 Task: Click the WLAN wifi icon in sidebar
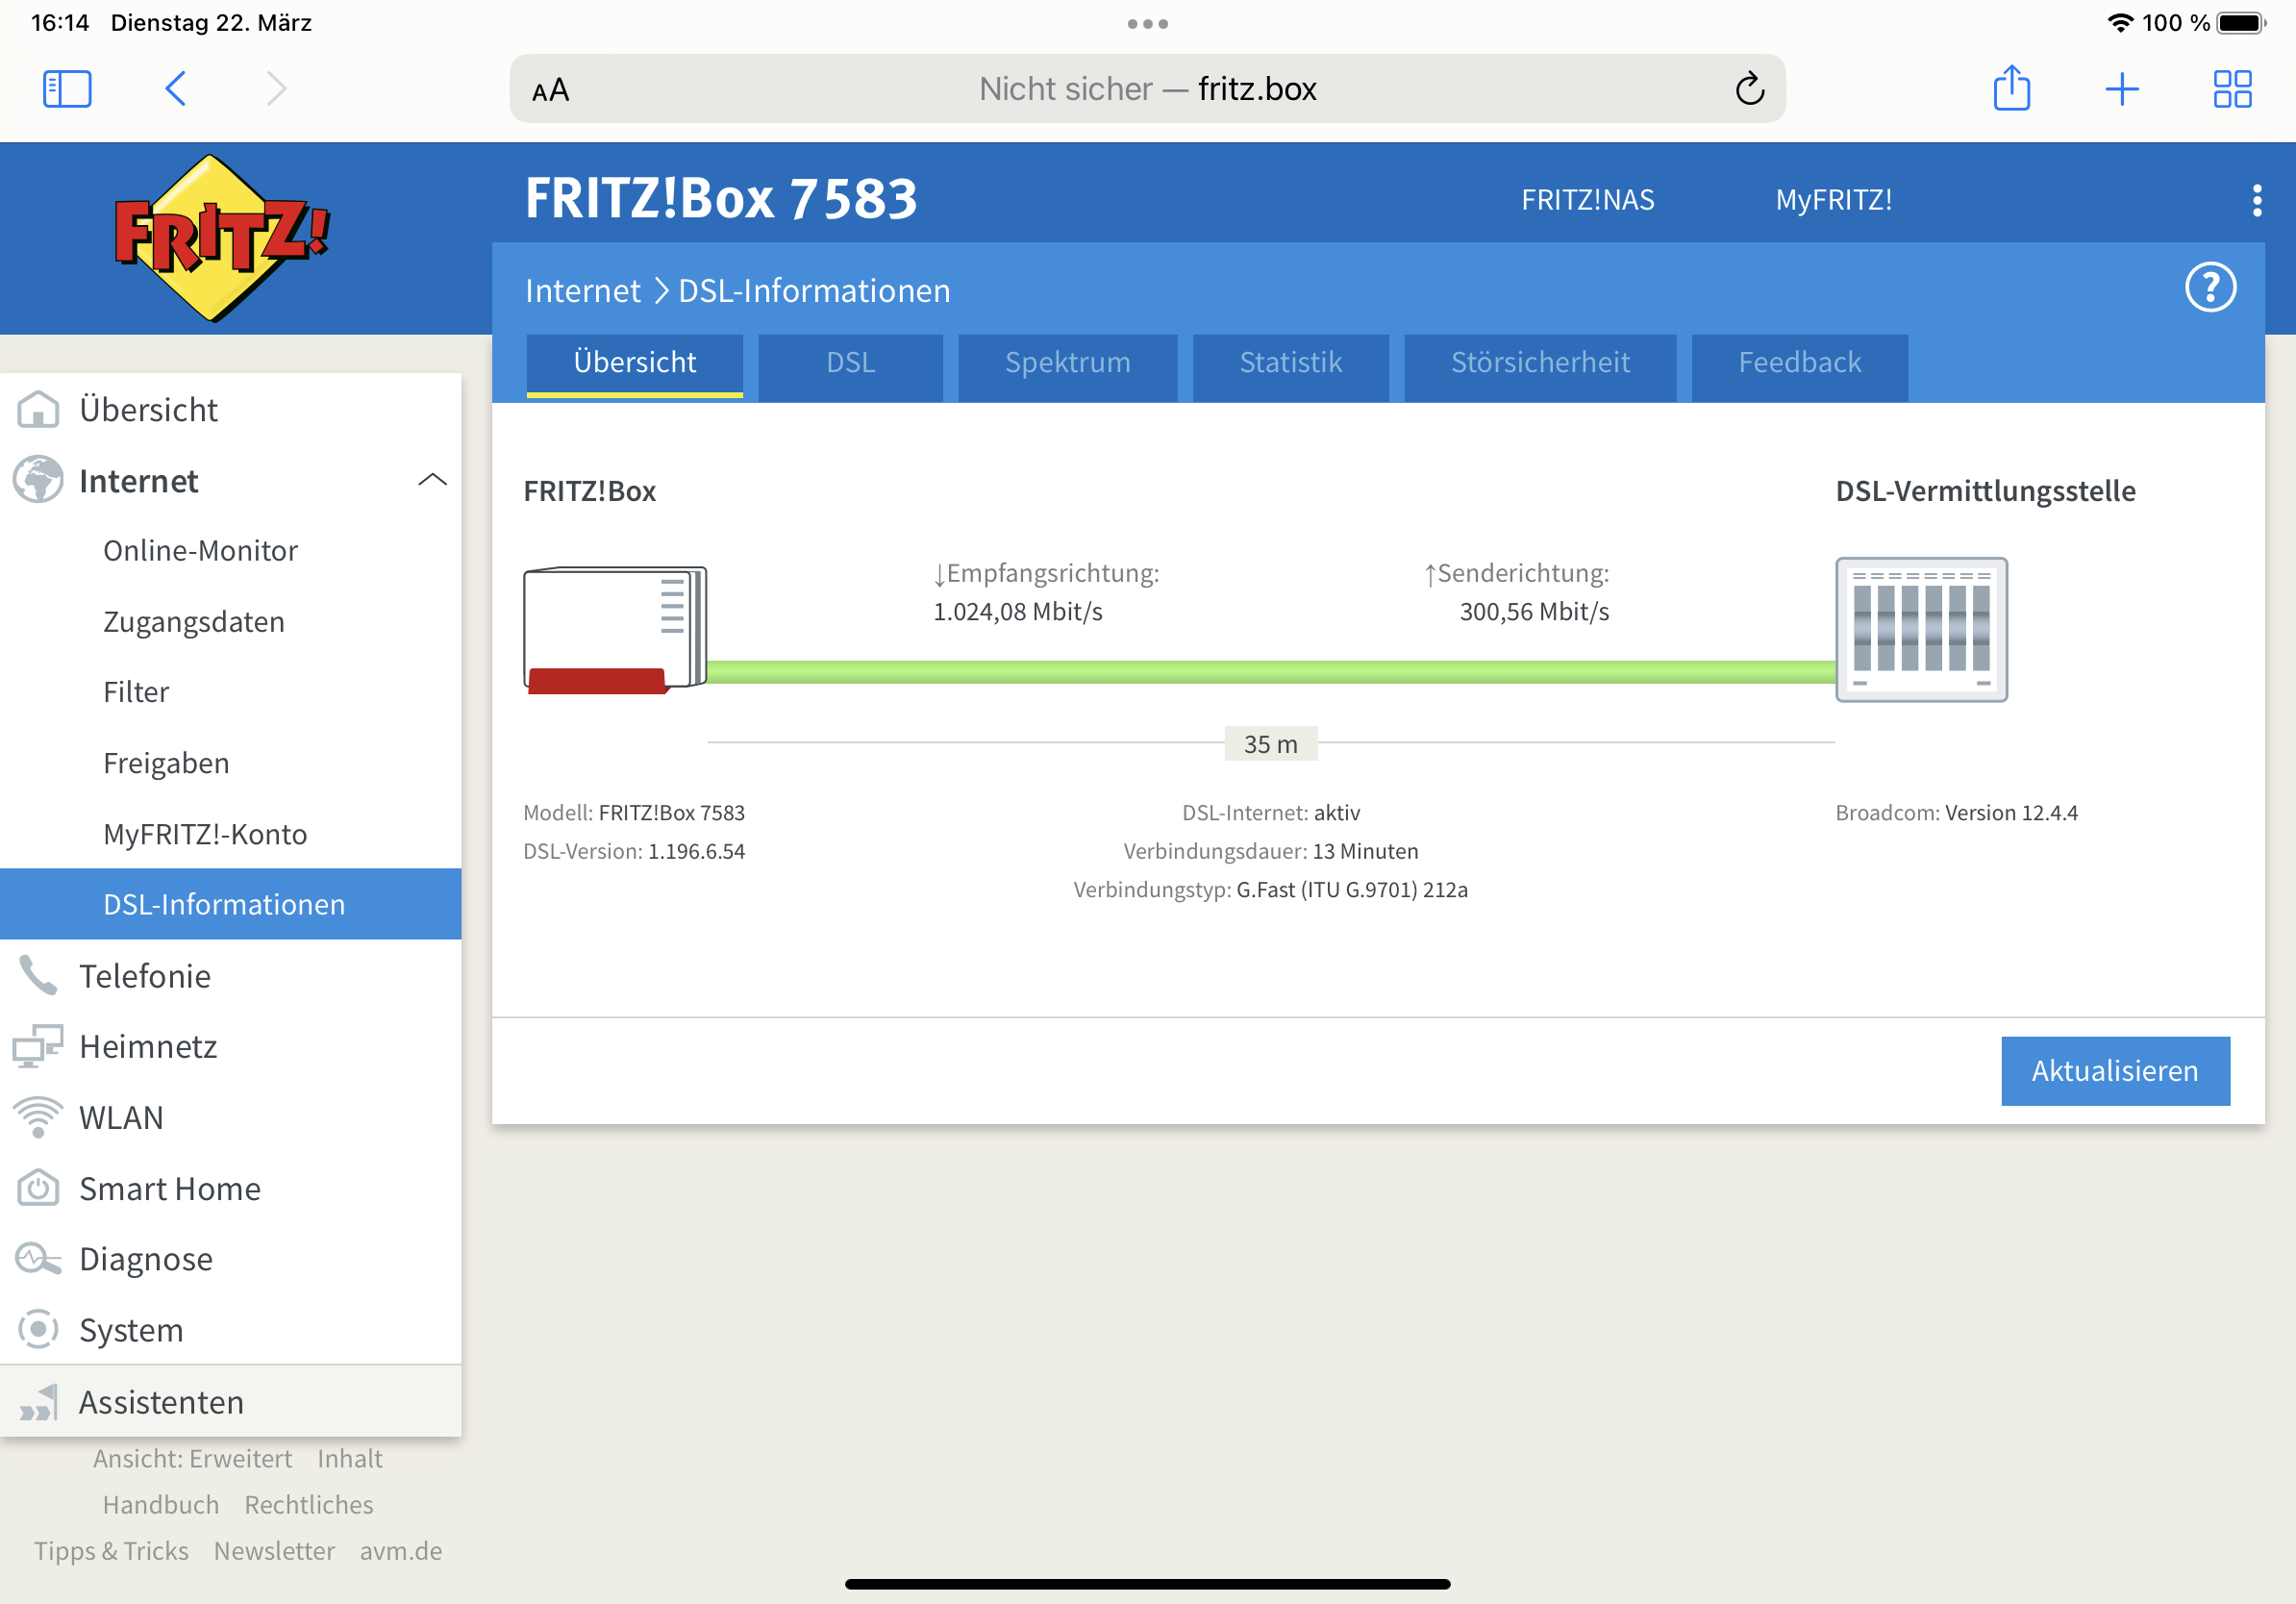click(x=38, y=1117)
